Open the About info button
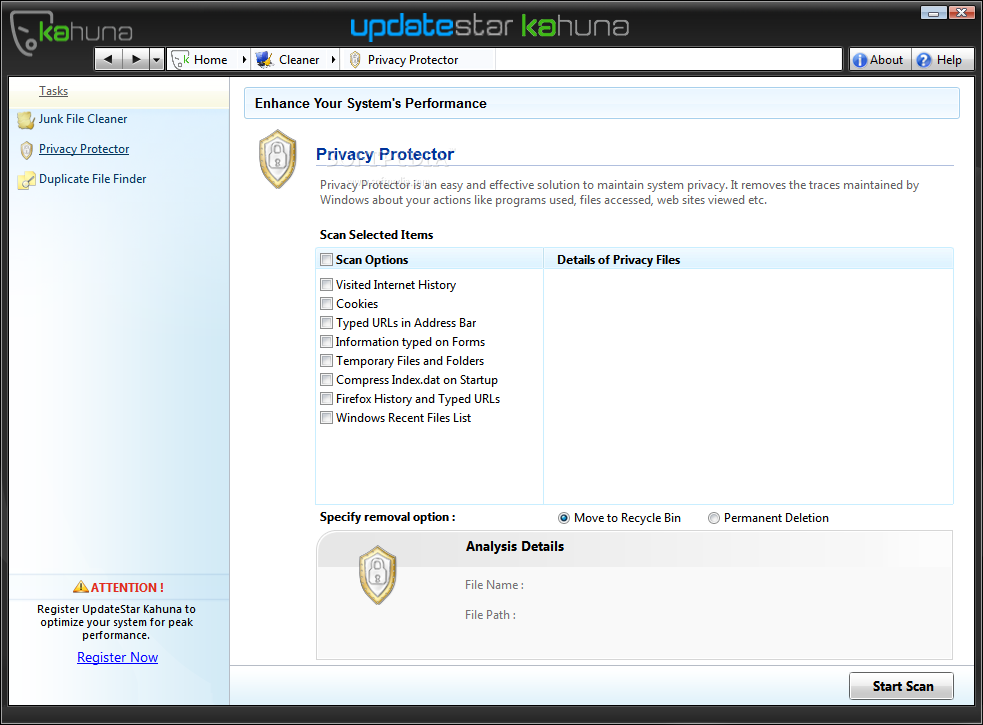The height and width of the screenshot is (725, 983). (880, 60)
